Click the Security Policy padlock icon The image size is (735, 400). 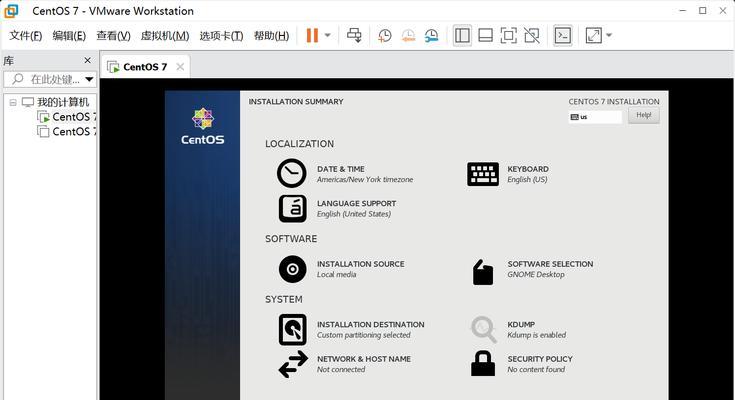point(483,363)
